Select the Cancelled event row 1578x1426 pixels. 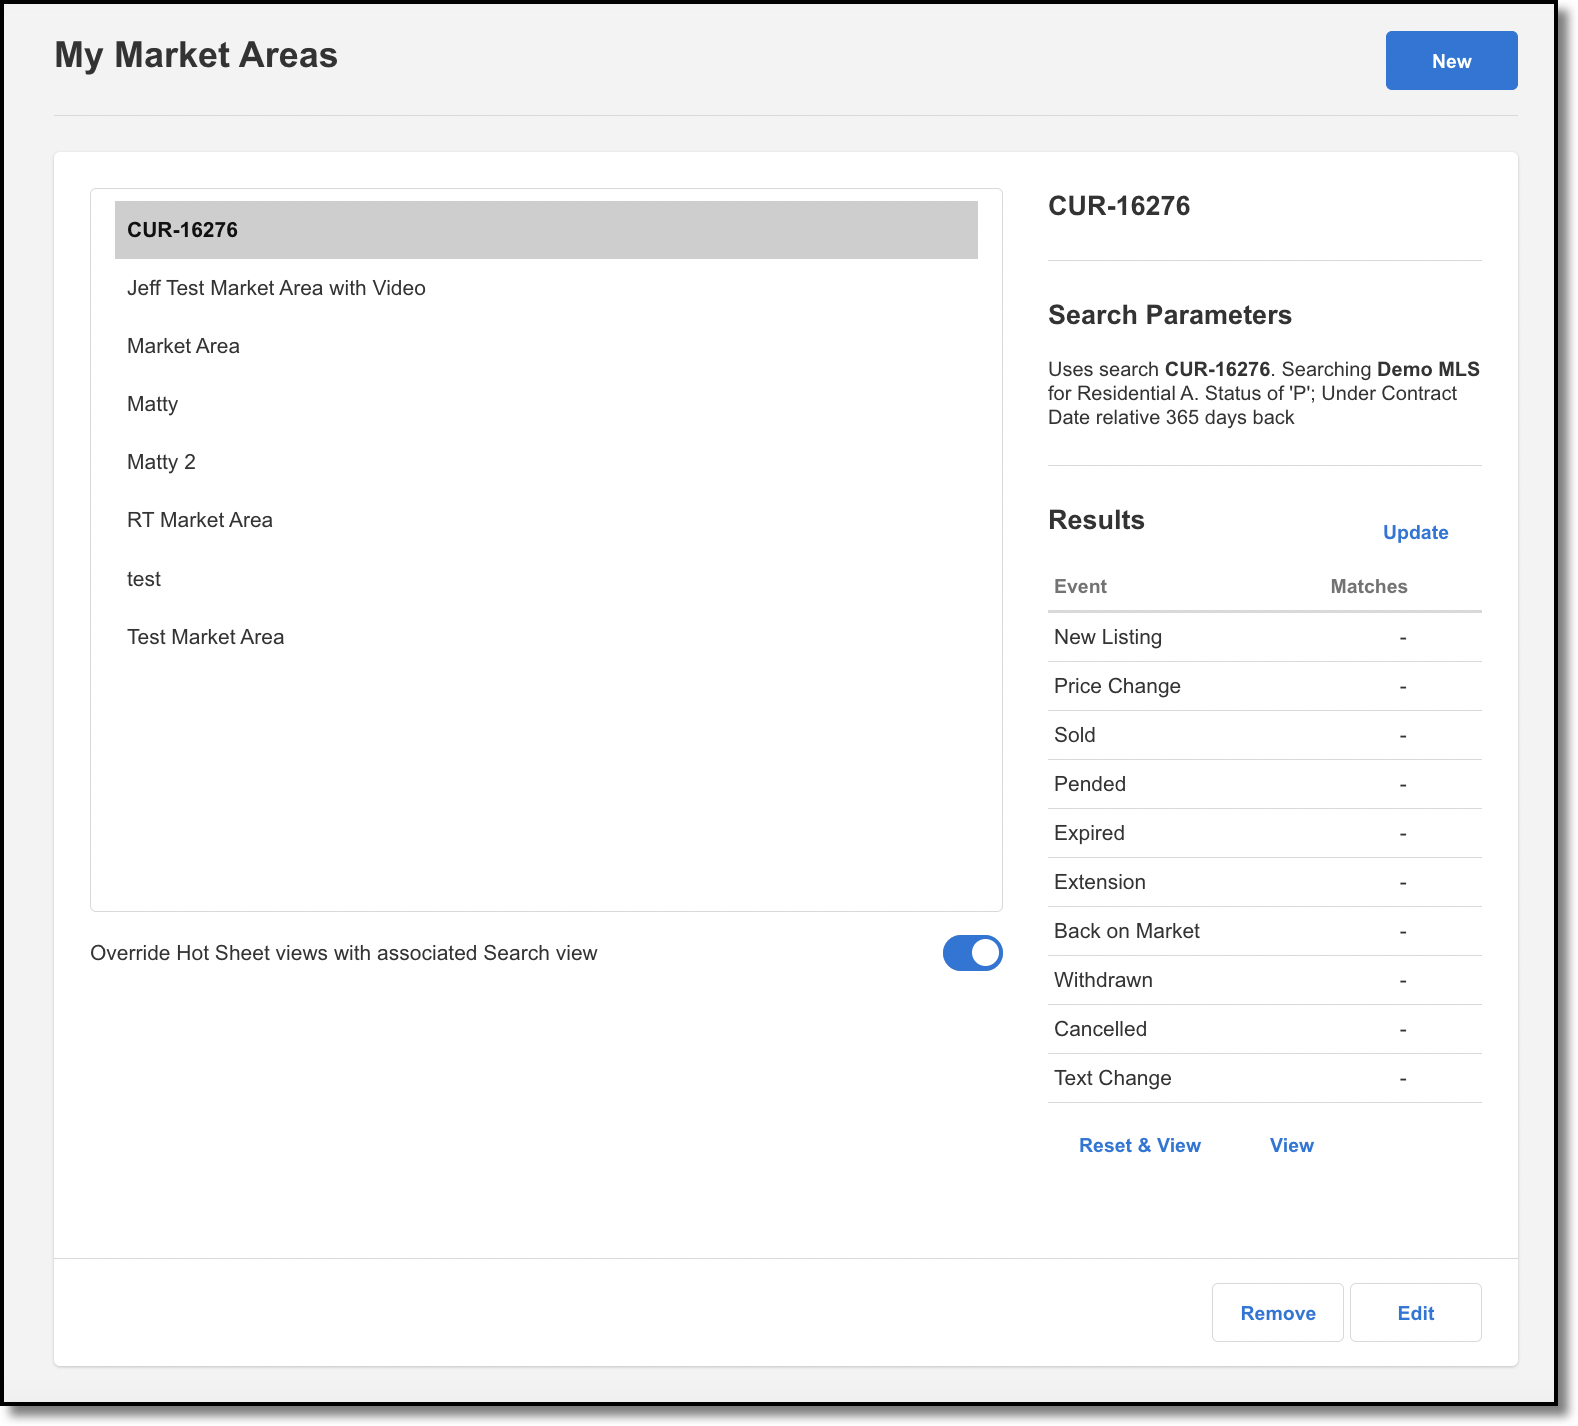1265,1029
